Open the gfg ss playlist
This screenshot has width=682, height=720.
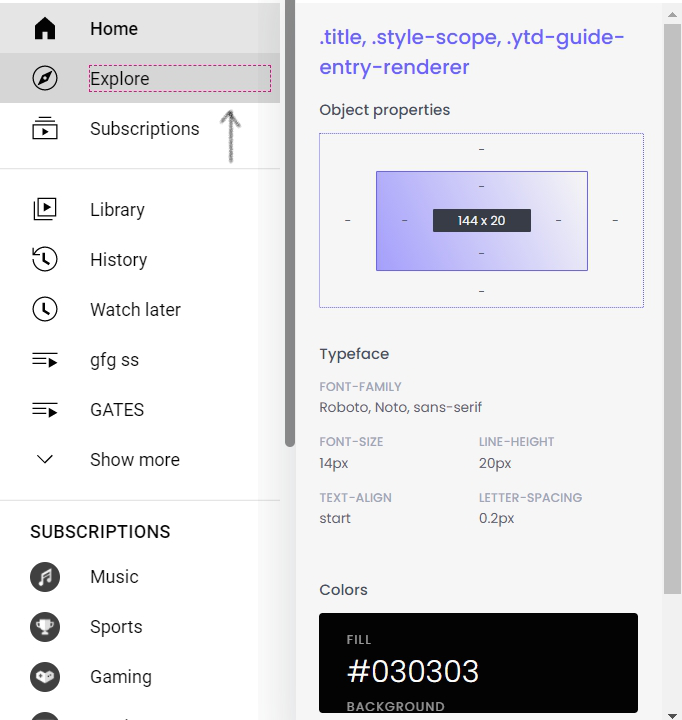[x=140, y=360]
